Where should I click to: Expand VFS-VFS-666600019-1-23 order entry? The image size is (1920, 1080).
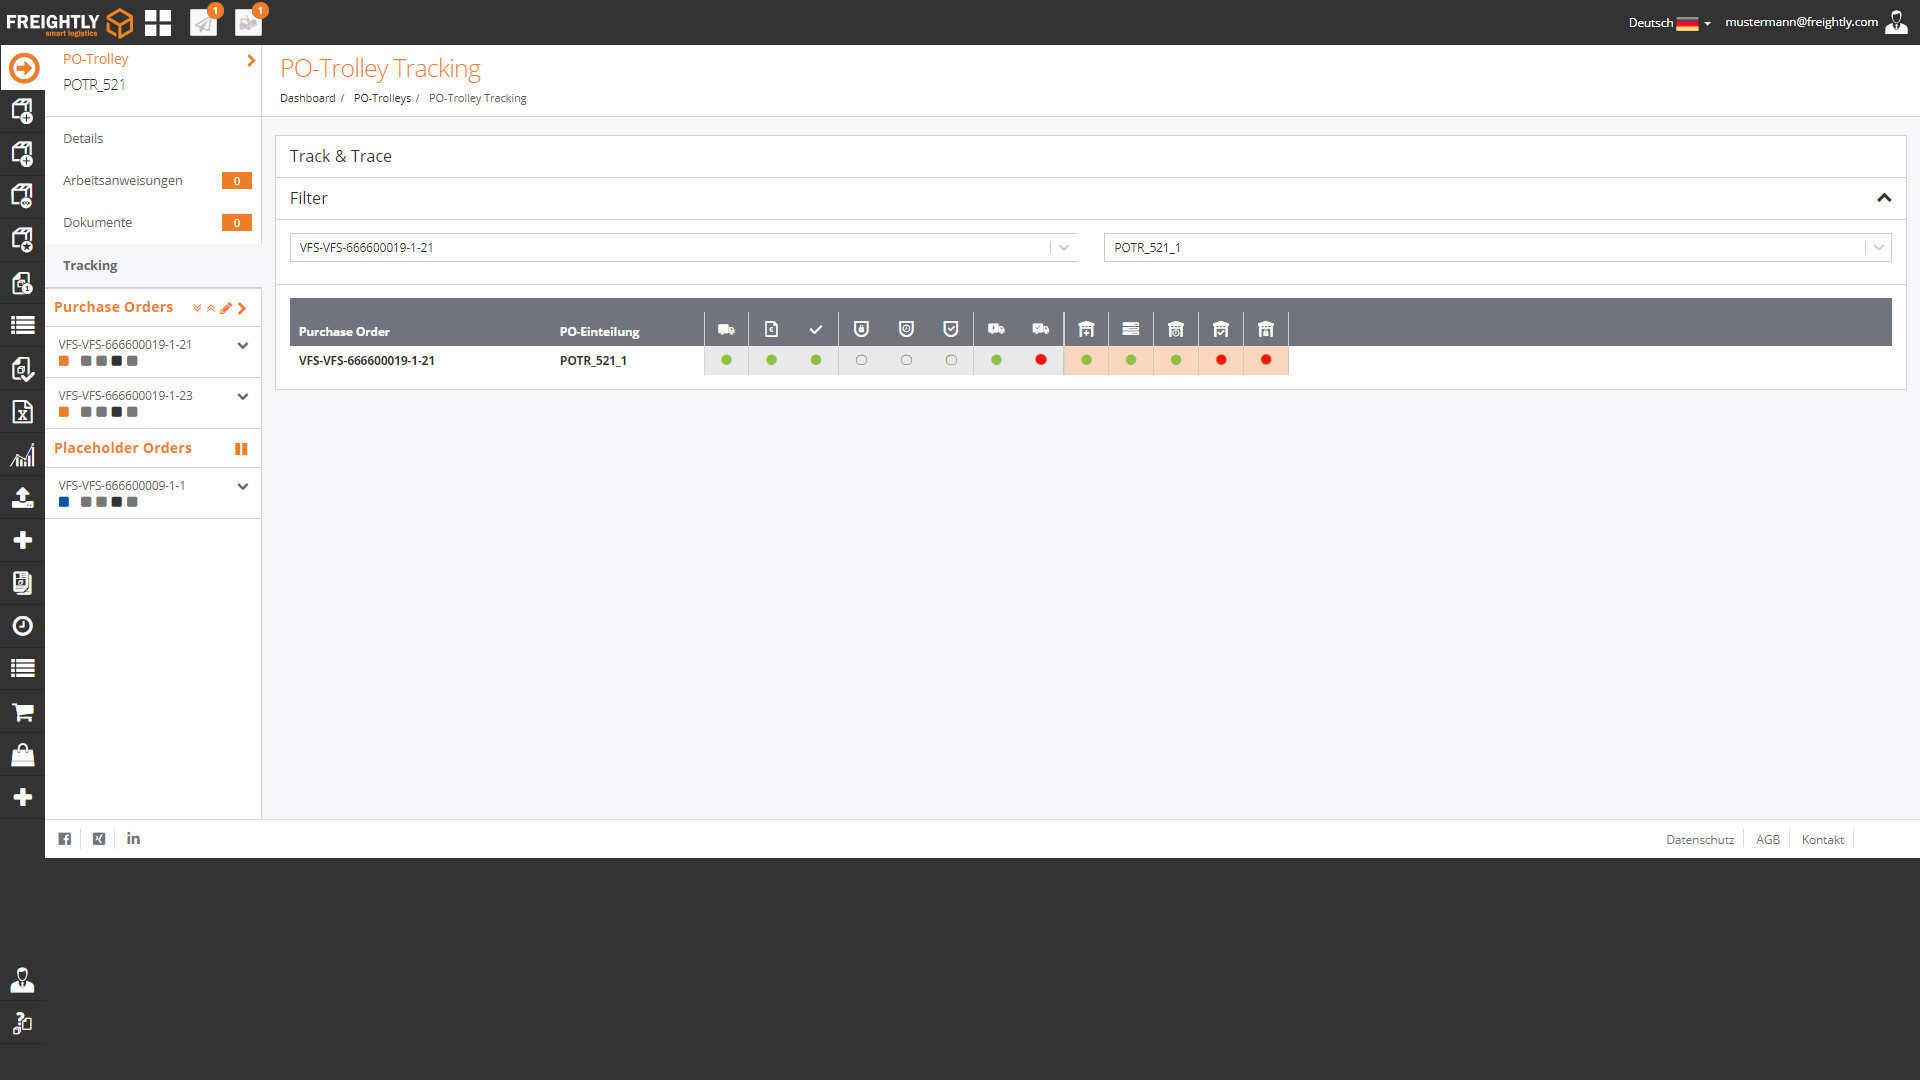(242, 397)
